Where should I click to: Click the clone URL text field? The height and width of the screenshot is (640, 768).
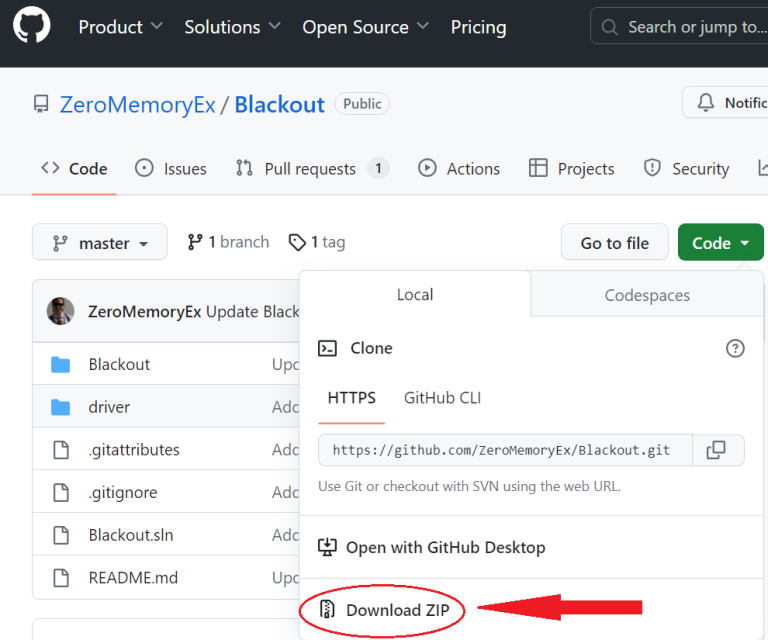pyautogui.click(x=505, y=450)
